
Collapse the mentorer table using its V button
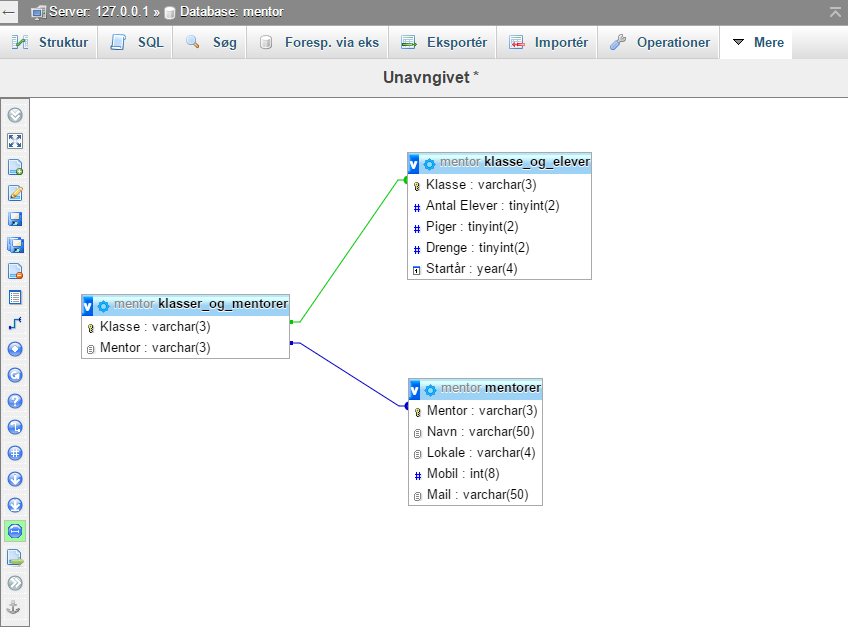(x=415, y=390)
